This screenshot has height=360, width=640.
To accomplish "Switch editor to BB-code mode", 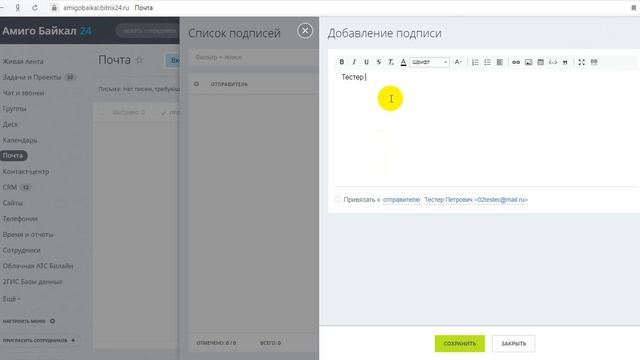I will click(594, 62).
